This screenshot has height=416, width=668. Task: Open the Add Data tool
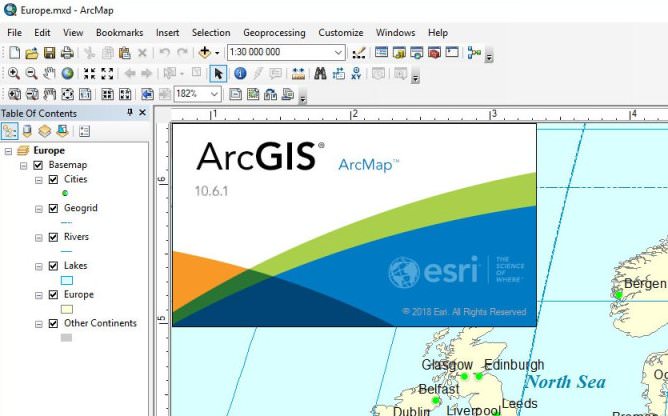point(206,53)
